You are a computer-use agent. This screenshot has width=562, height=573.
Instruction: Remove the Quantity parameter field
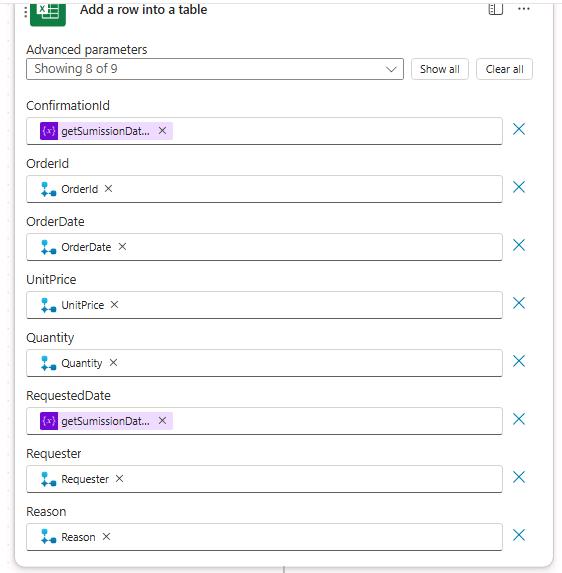click(x=519, y=361)
